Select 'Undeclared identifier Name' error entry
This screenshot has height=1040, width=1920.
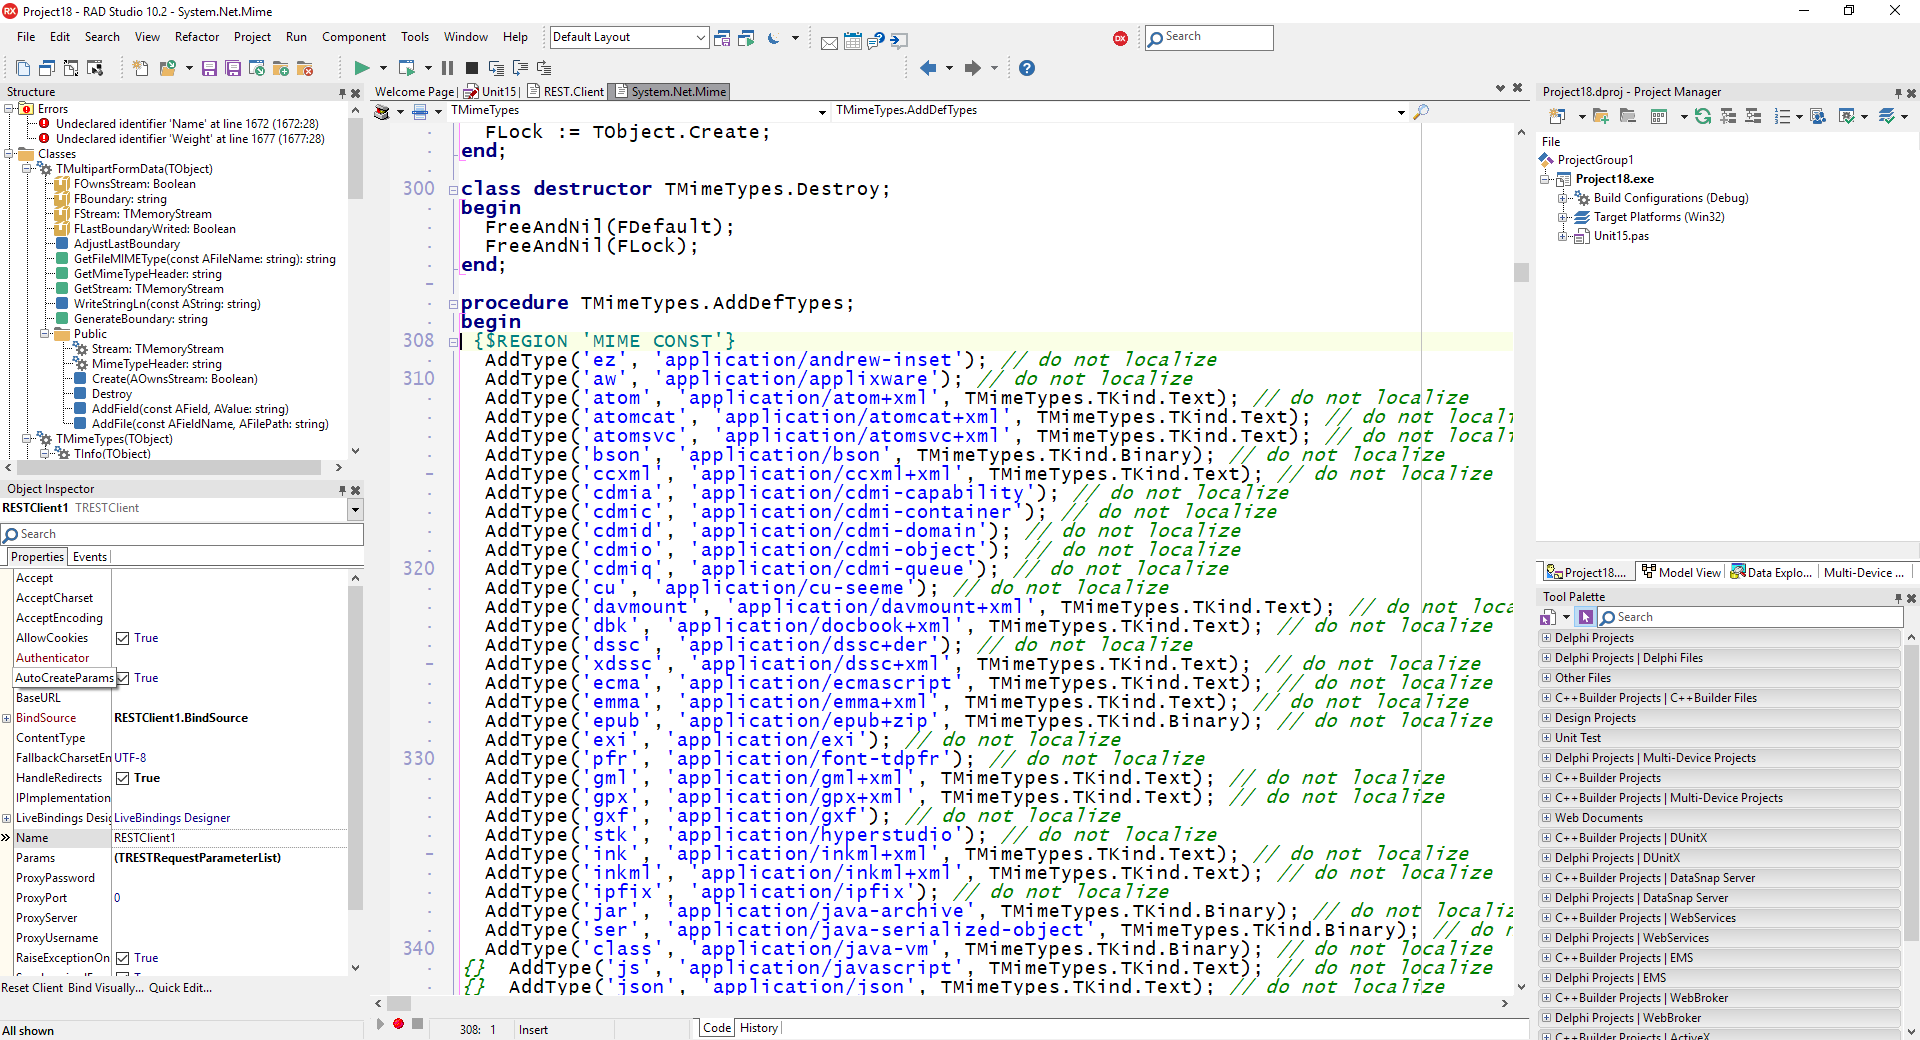pos(187,124)
